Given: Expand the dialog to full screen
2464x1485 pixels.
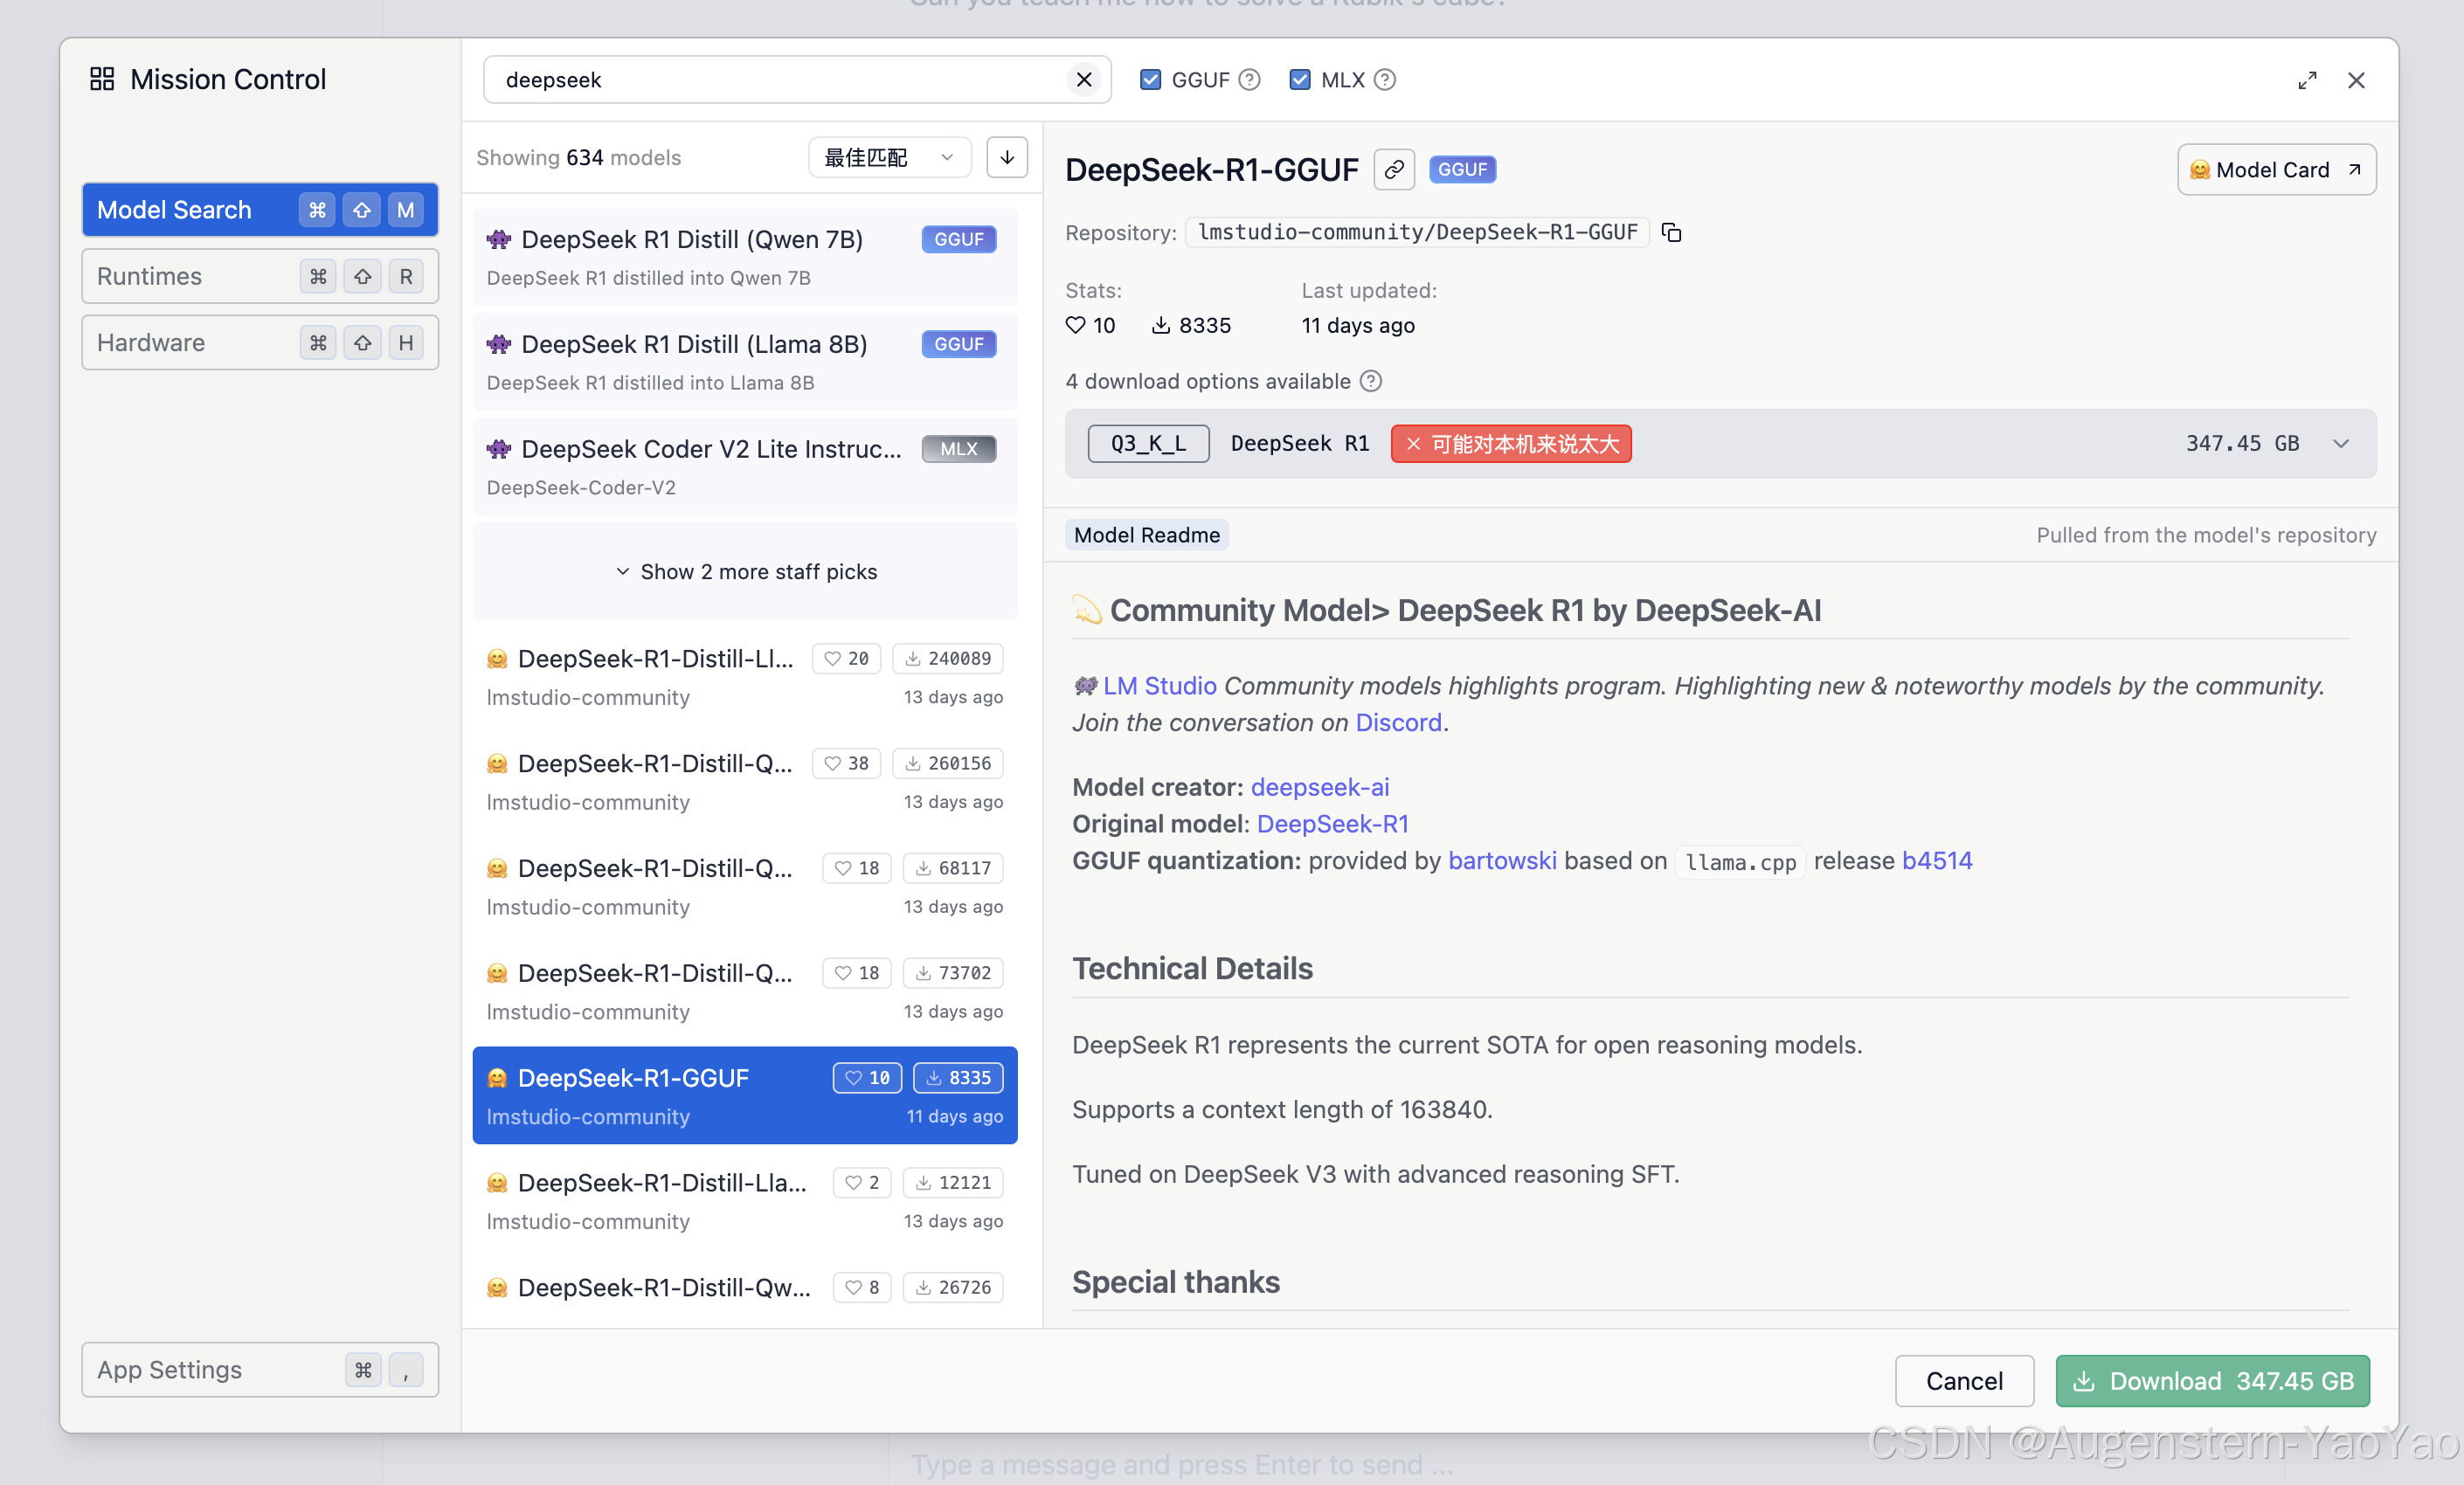Looking at the screenshot, I should pyautogui.click(x=2307, y=80).
